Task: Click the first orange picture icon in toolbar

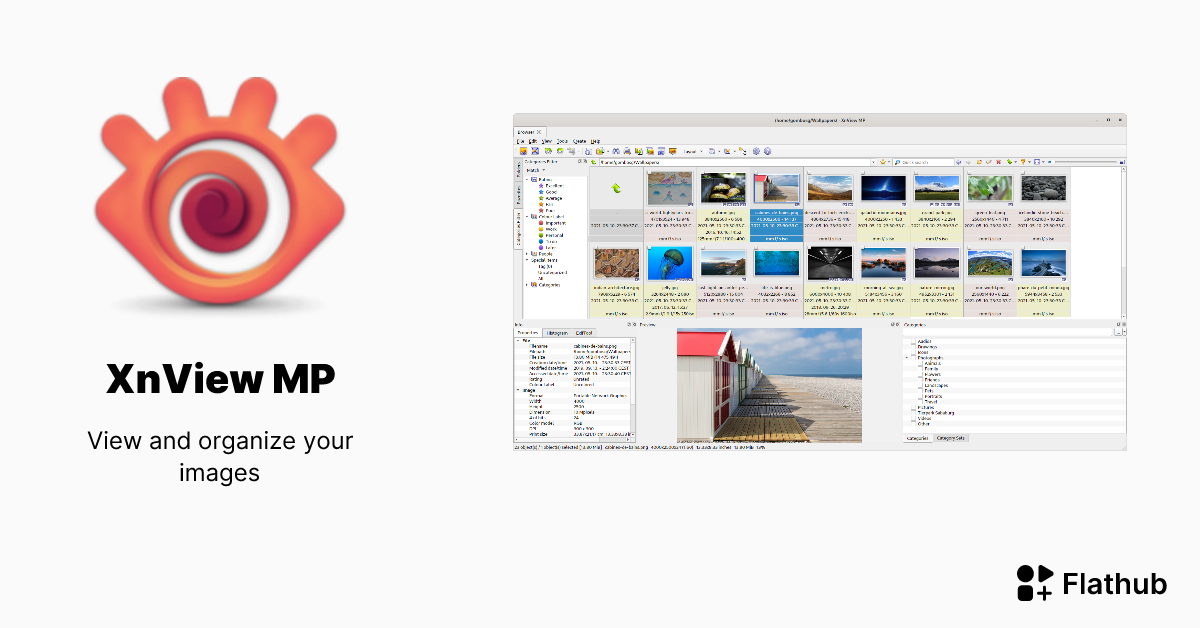Action: (523, 151)
